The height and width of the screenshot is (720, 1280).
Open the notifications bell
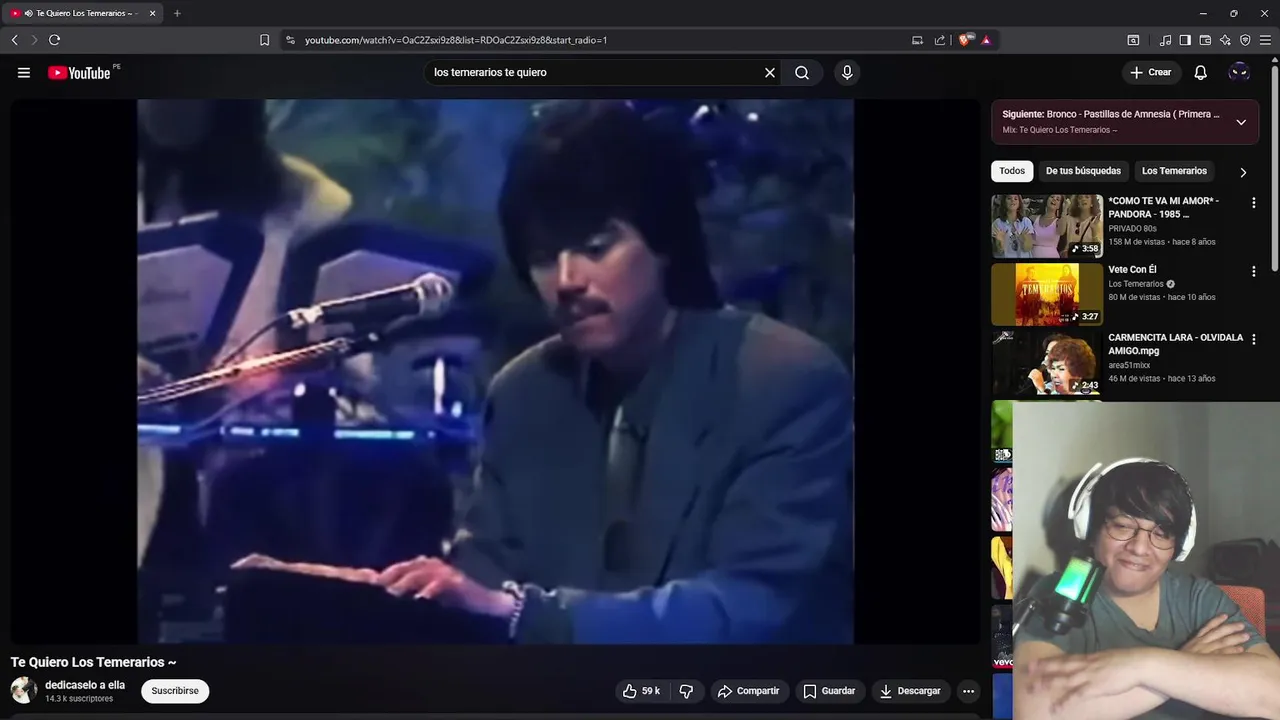(x=1201, y=72)
